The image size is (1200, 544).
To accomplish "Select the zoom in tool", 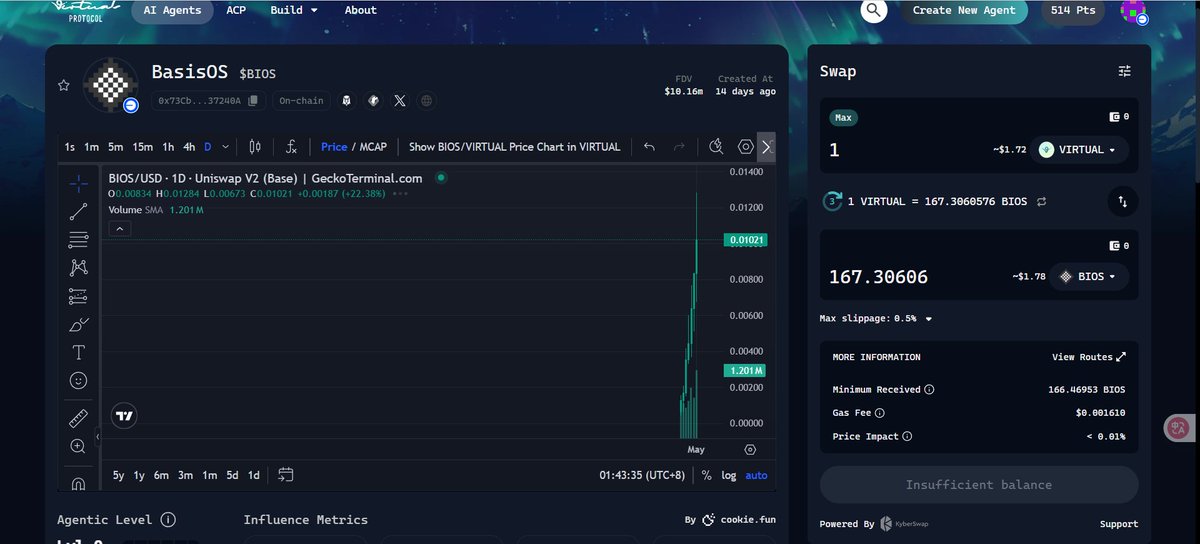I will pyautogui.click(x=78, y=446).
